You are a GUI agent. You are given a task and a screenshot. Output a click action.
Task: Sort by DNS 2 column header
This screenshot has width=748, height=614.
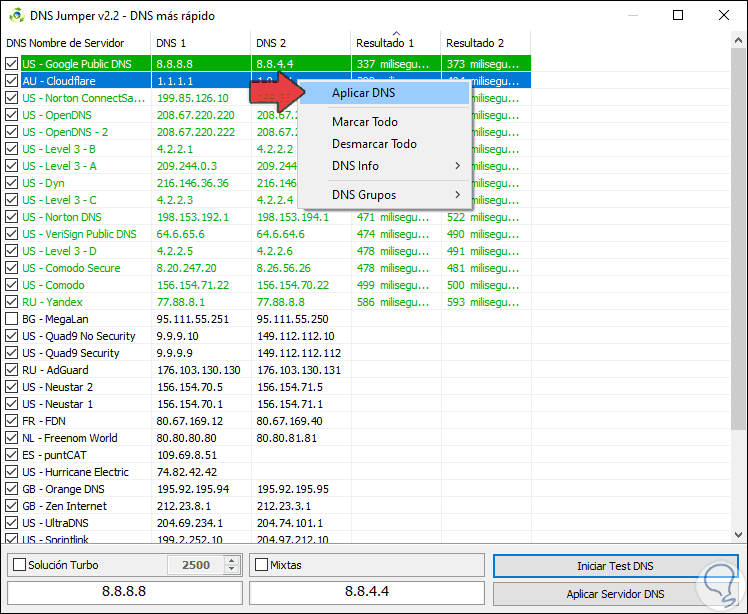[x=301, y=43]
